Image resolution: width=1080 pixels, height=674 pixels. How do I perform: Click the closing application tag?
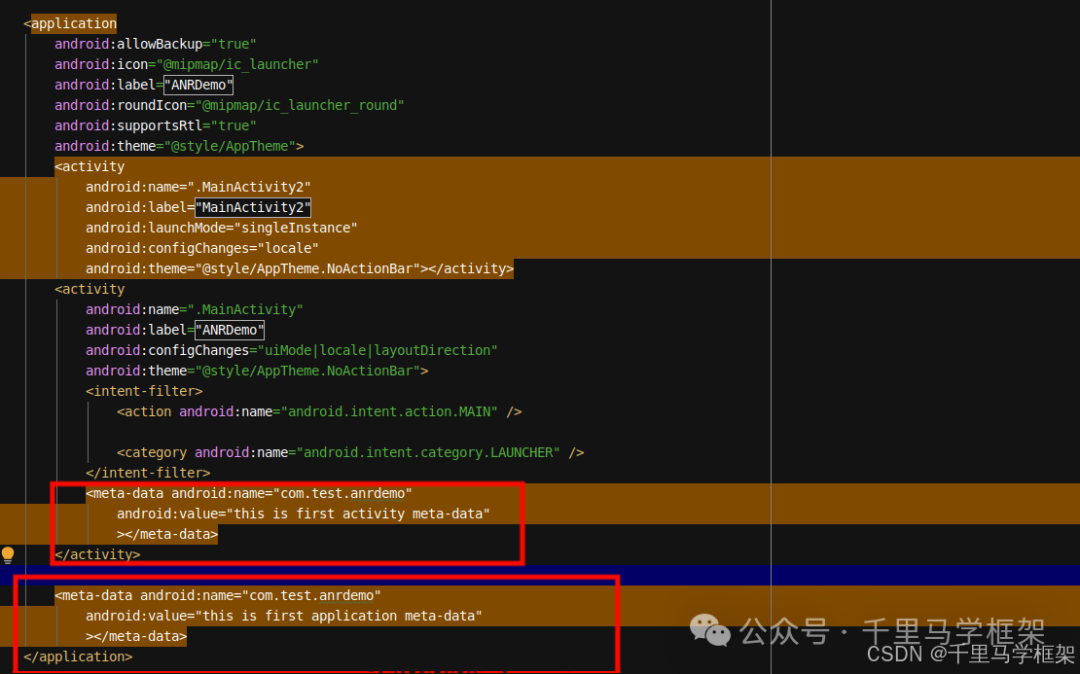[x=77, y=657]
